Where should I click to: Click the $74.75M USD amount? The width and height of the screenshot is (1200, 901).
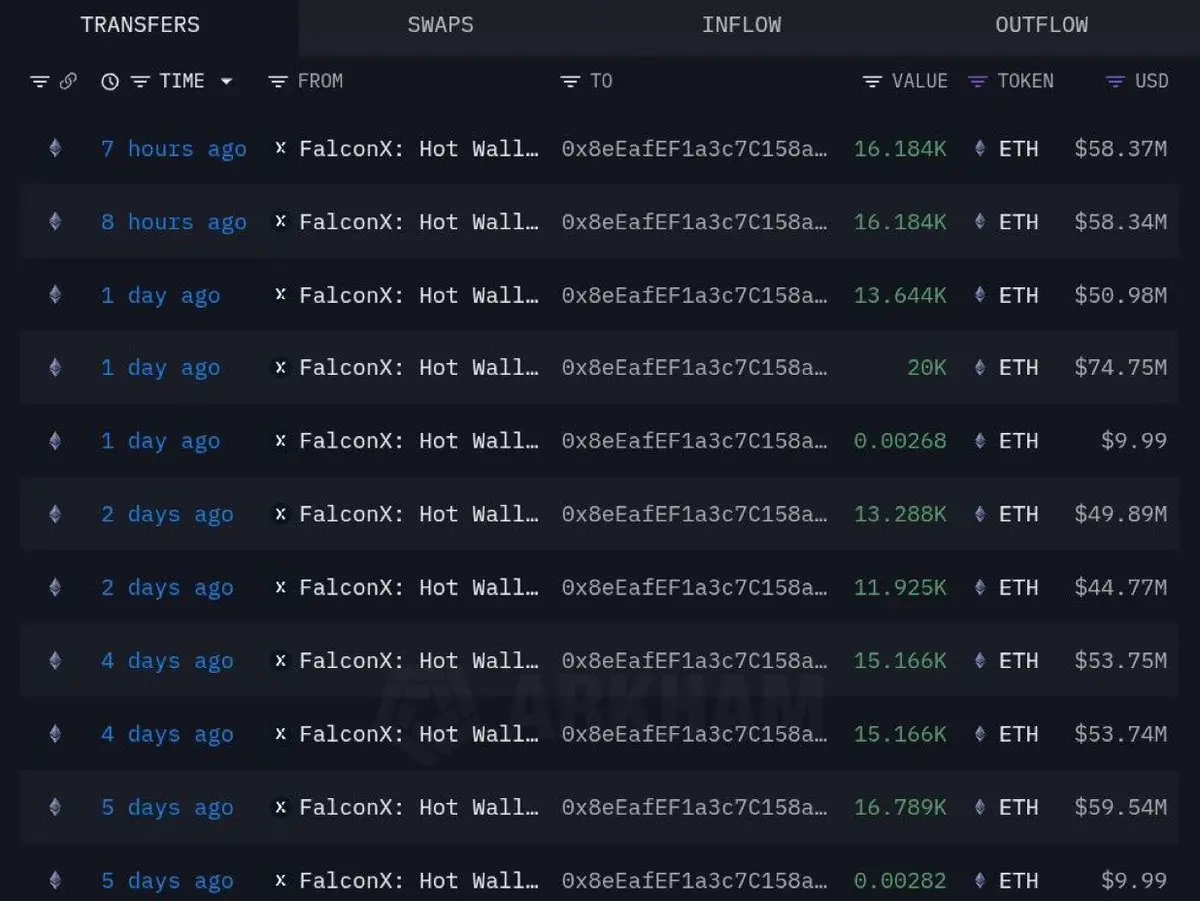pos(1121,368)
